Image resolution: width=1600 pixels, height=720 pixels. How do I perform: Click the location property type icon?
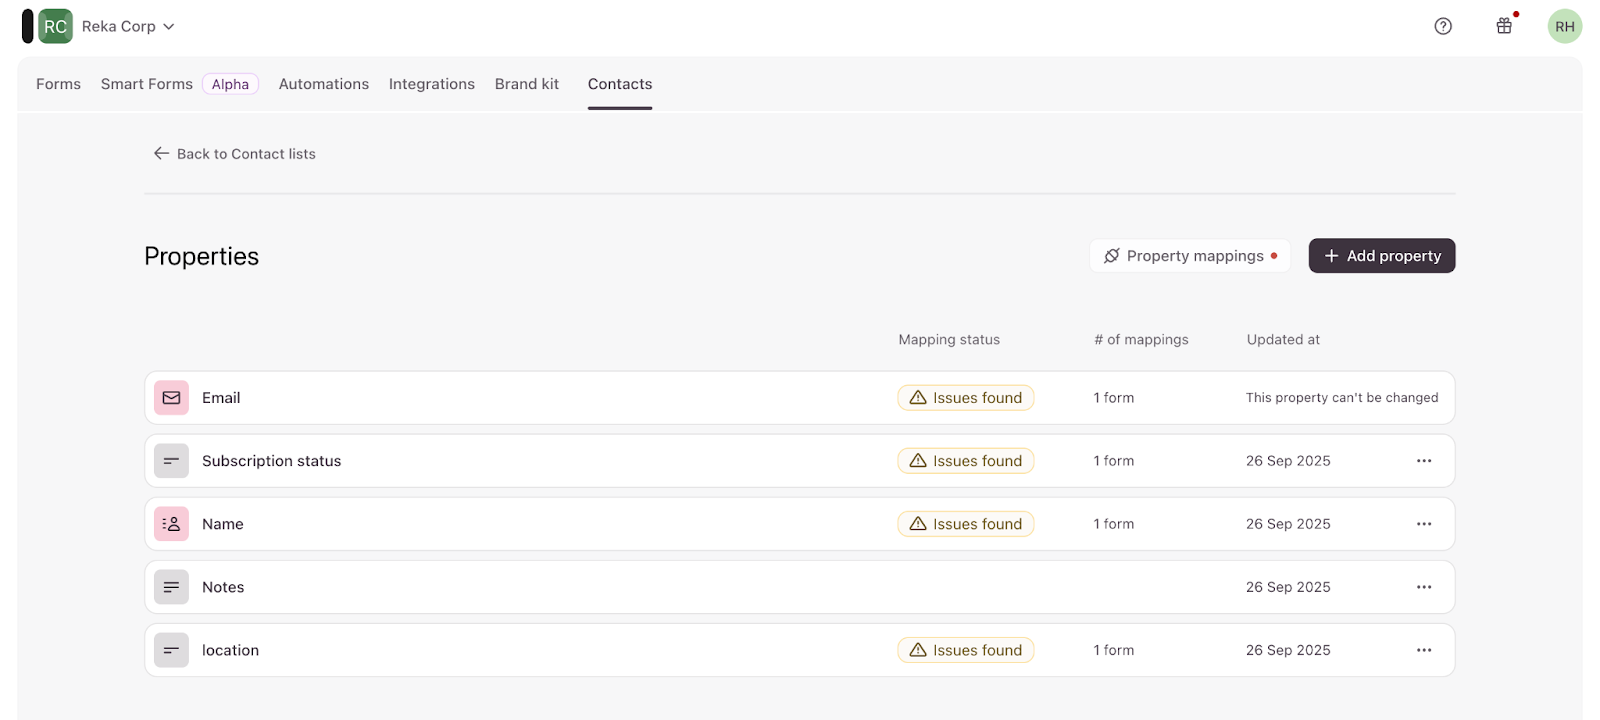(171, 650)
